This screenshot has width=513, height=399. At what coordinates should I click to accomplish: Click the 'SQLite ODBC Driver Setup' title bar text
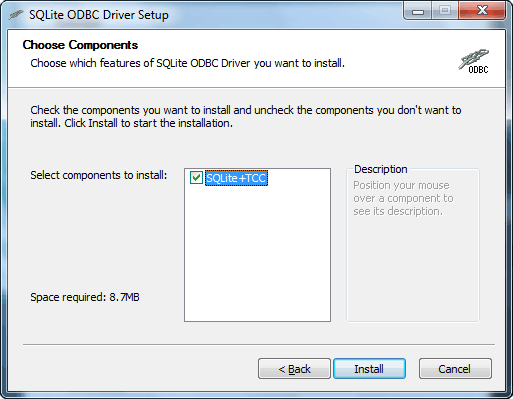99,15
